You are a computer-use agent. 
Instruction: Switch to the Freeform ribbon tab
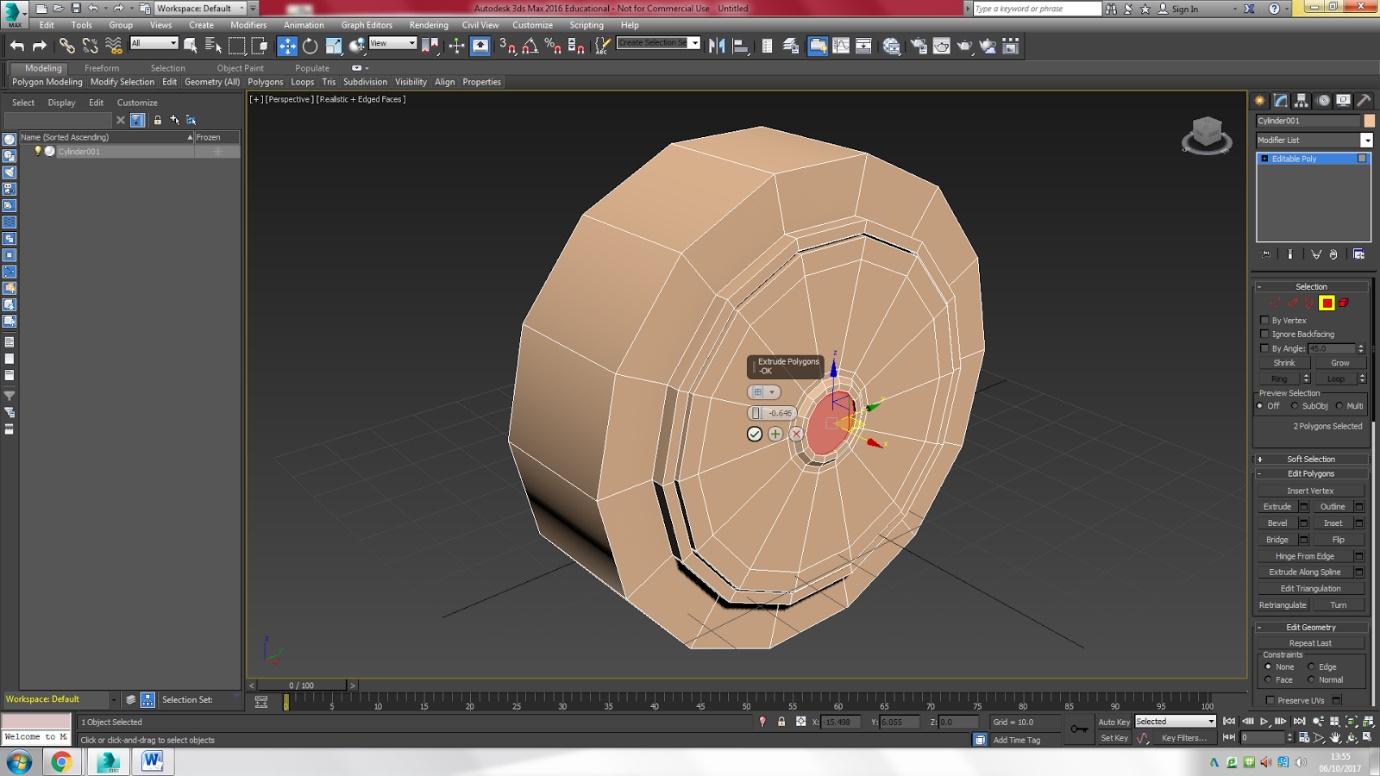(102, 68)
